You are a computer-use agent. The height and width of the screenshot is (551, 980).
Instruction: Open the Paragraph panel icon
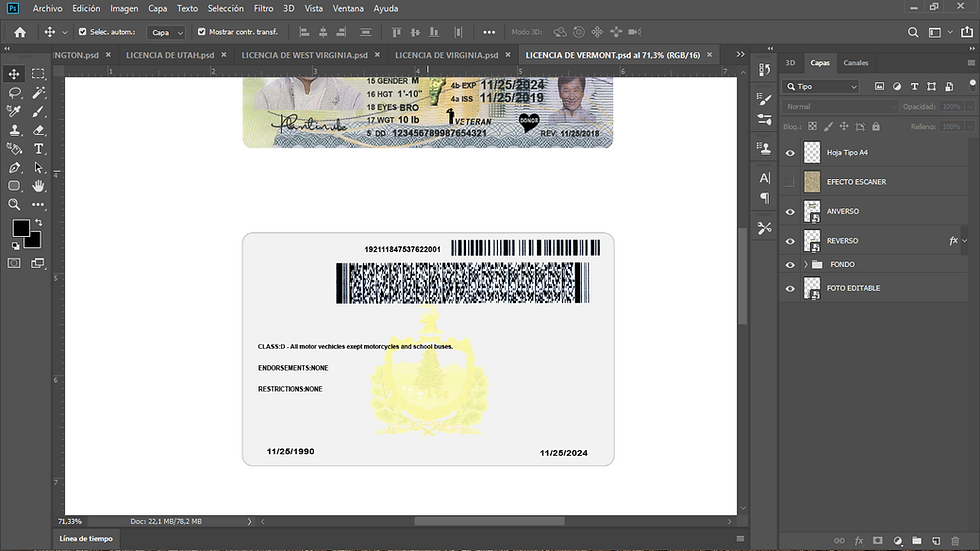(764, 198)
